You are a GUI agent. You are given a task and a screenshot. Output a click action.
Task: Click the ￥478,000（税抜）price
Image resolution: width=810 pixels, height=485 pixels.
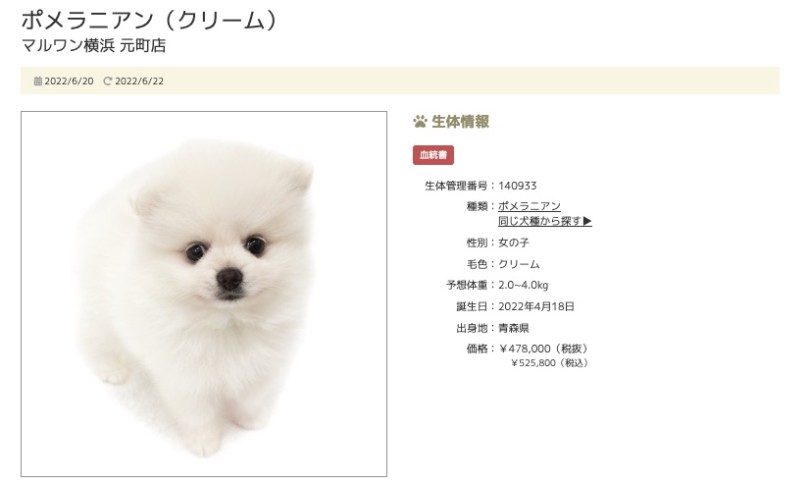tap(543, 349)
